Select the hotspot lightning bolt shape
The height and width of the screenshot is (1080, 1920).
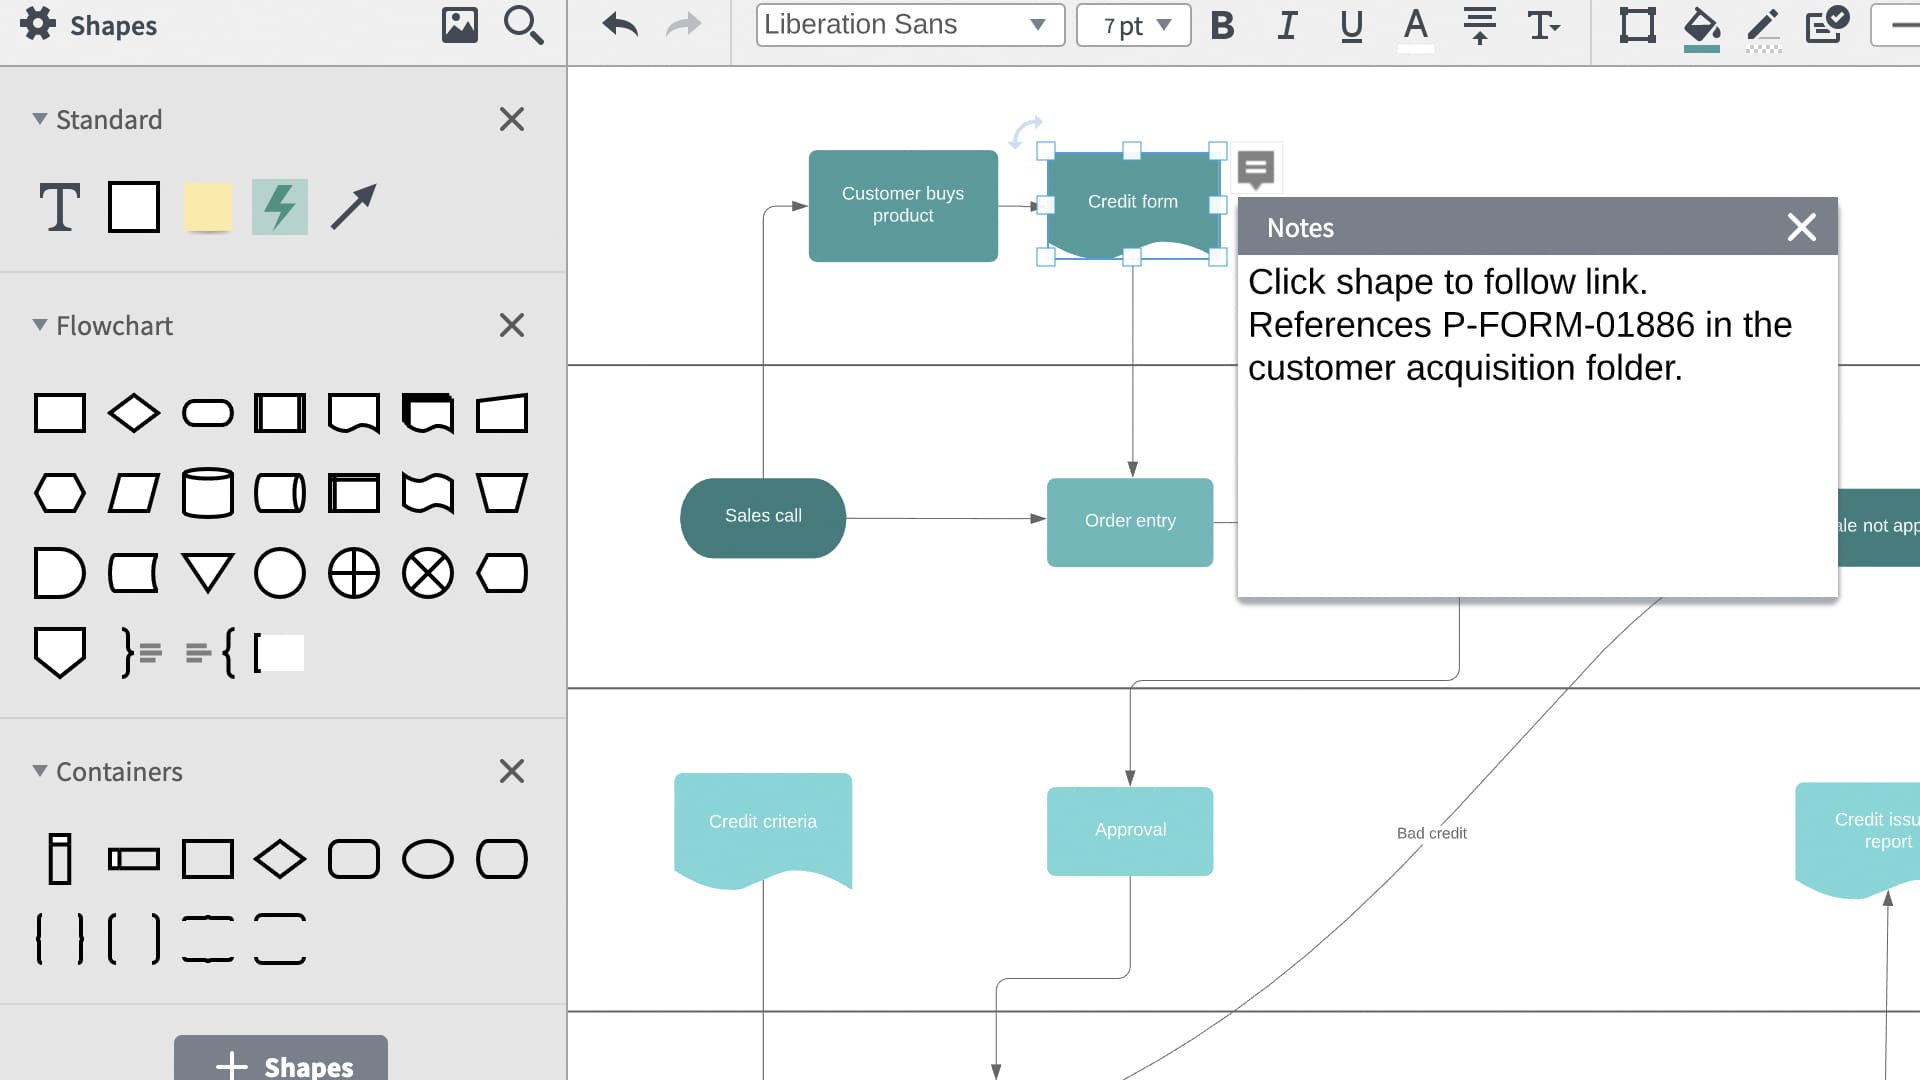(x=280, y=207)
